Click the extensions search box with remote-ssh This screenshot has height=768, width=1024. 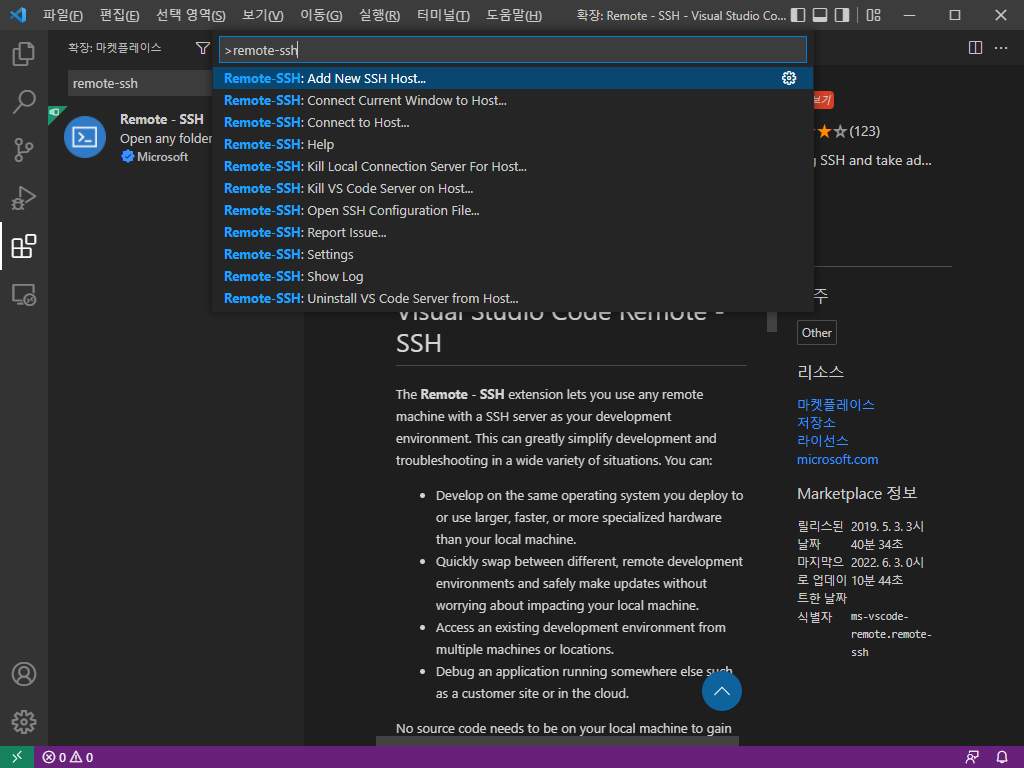(140, 84)
